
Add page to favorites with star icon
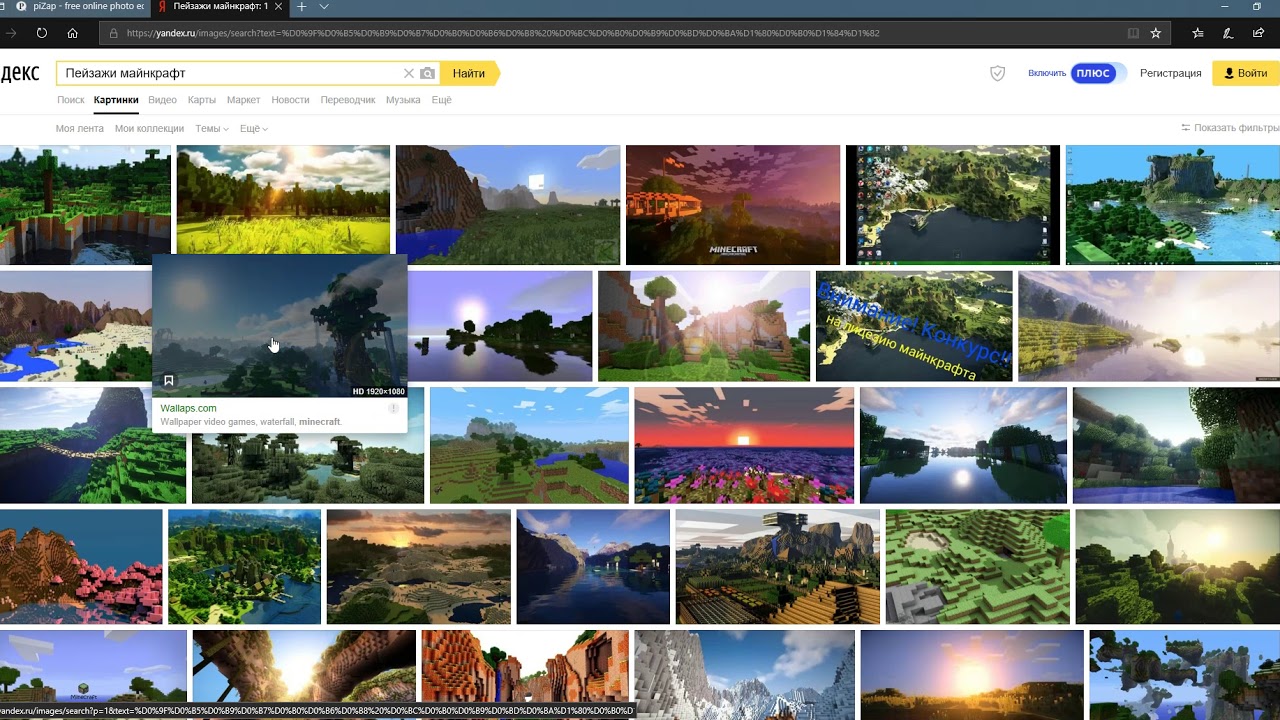(1156, 33)
